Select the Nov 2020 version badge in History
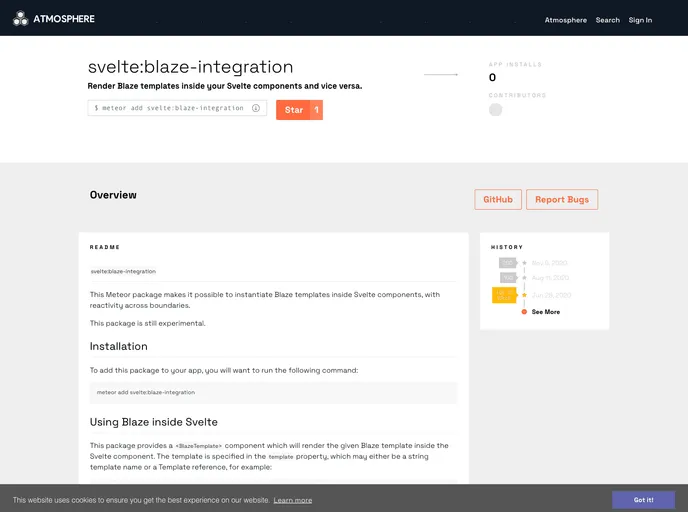 click(508, 263)
